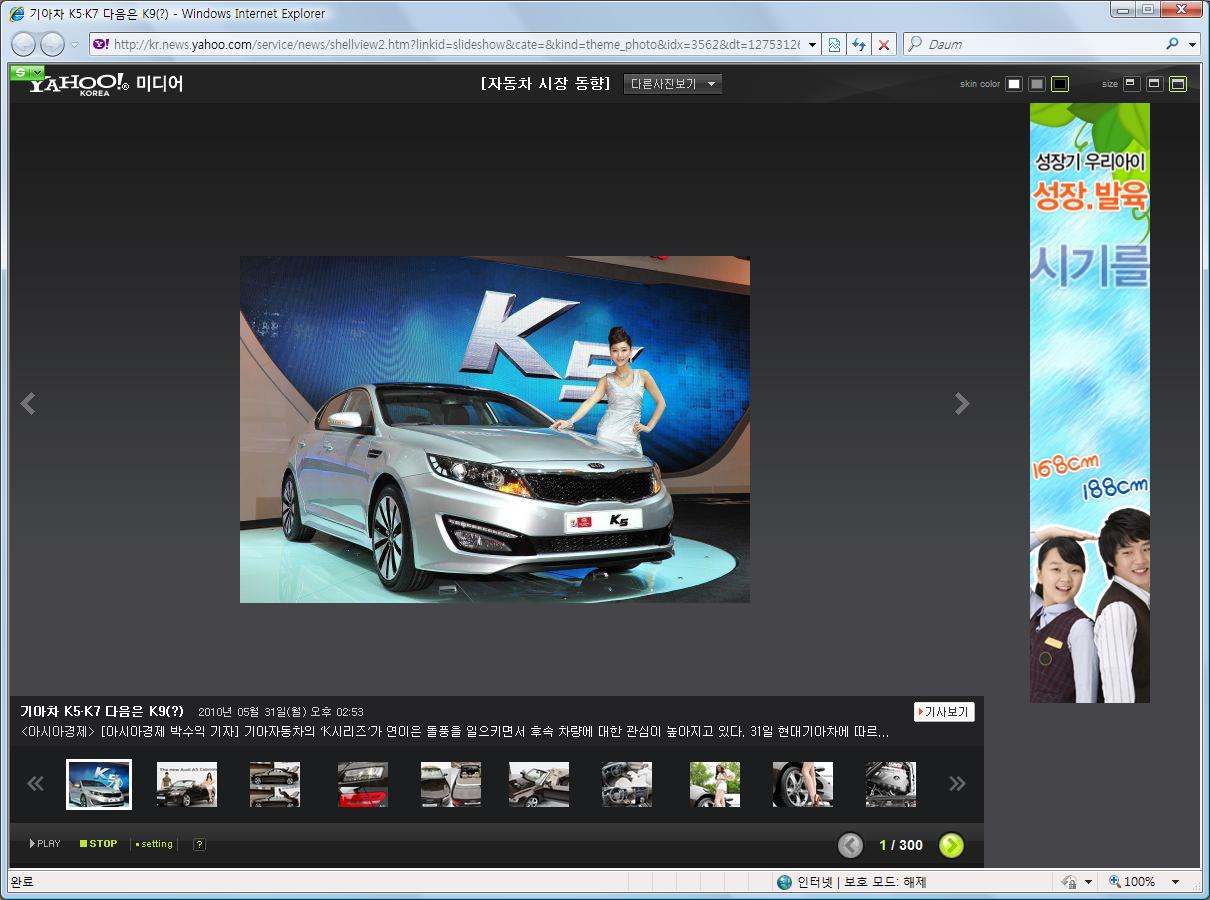Viewport: 1210px width, 900px height.
Task: Click the green dollar badge icon
Action: (x=21, y=72)
